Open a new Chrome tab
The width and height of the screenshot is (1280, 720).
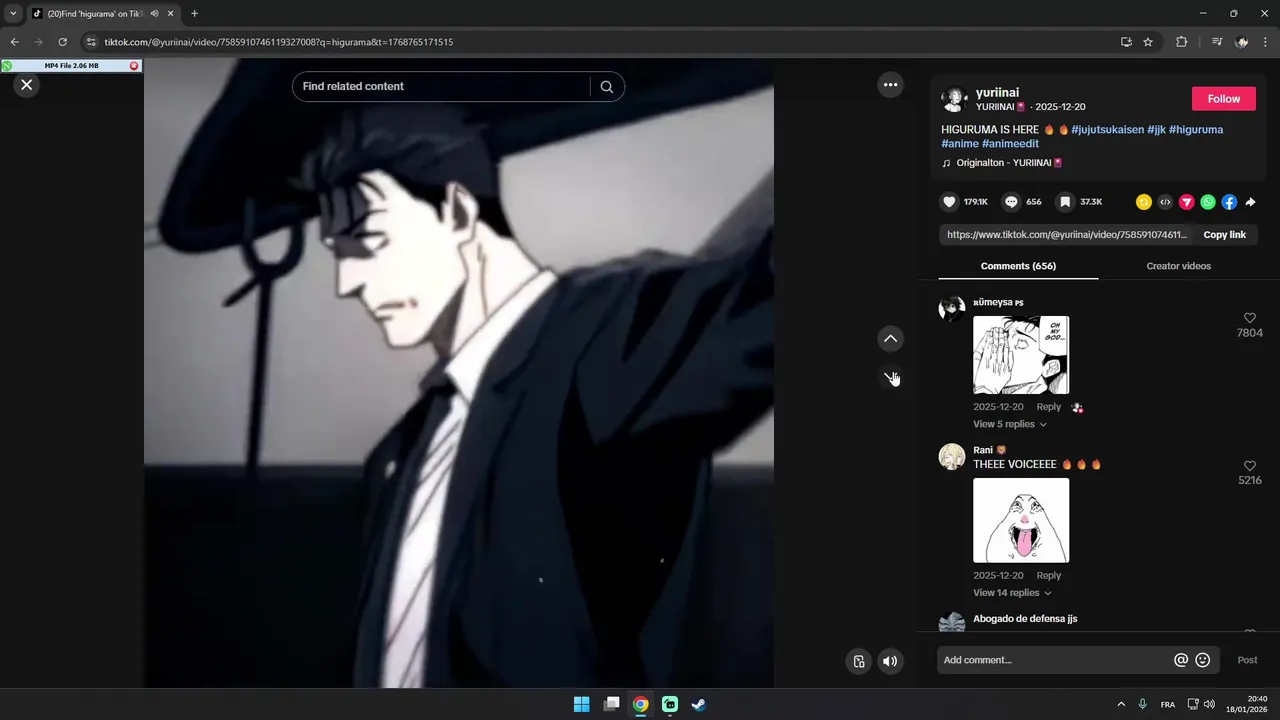[194, 14]
